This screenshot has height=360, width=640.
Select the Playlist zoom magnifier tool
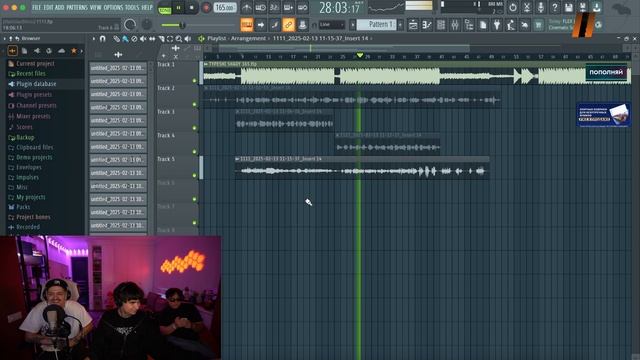point(179,39)
